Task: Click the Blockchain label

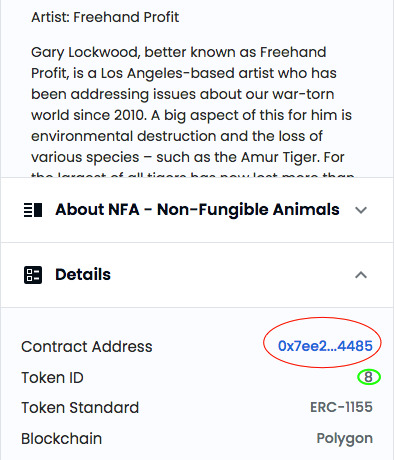Action: pyautogui.click(x=61, y=439)
